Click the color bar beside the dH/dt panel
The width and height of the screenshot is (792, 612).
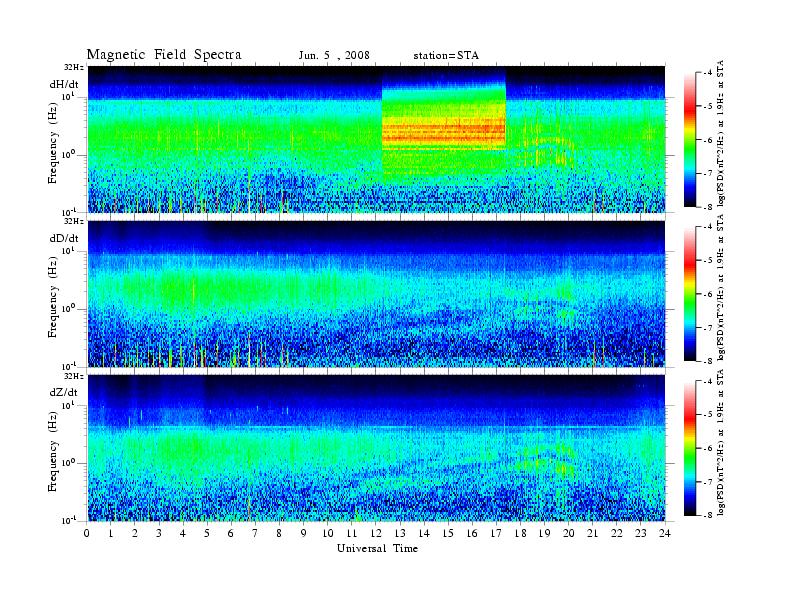(689, 140)
